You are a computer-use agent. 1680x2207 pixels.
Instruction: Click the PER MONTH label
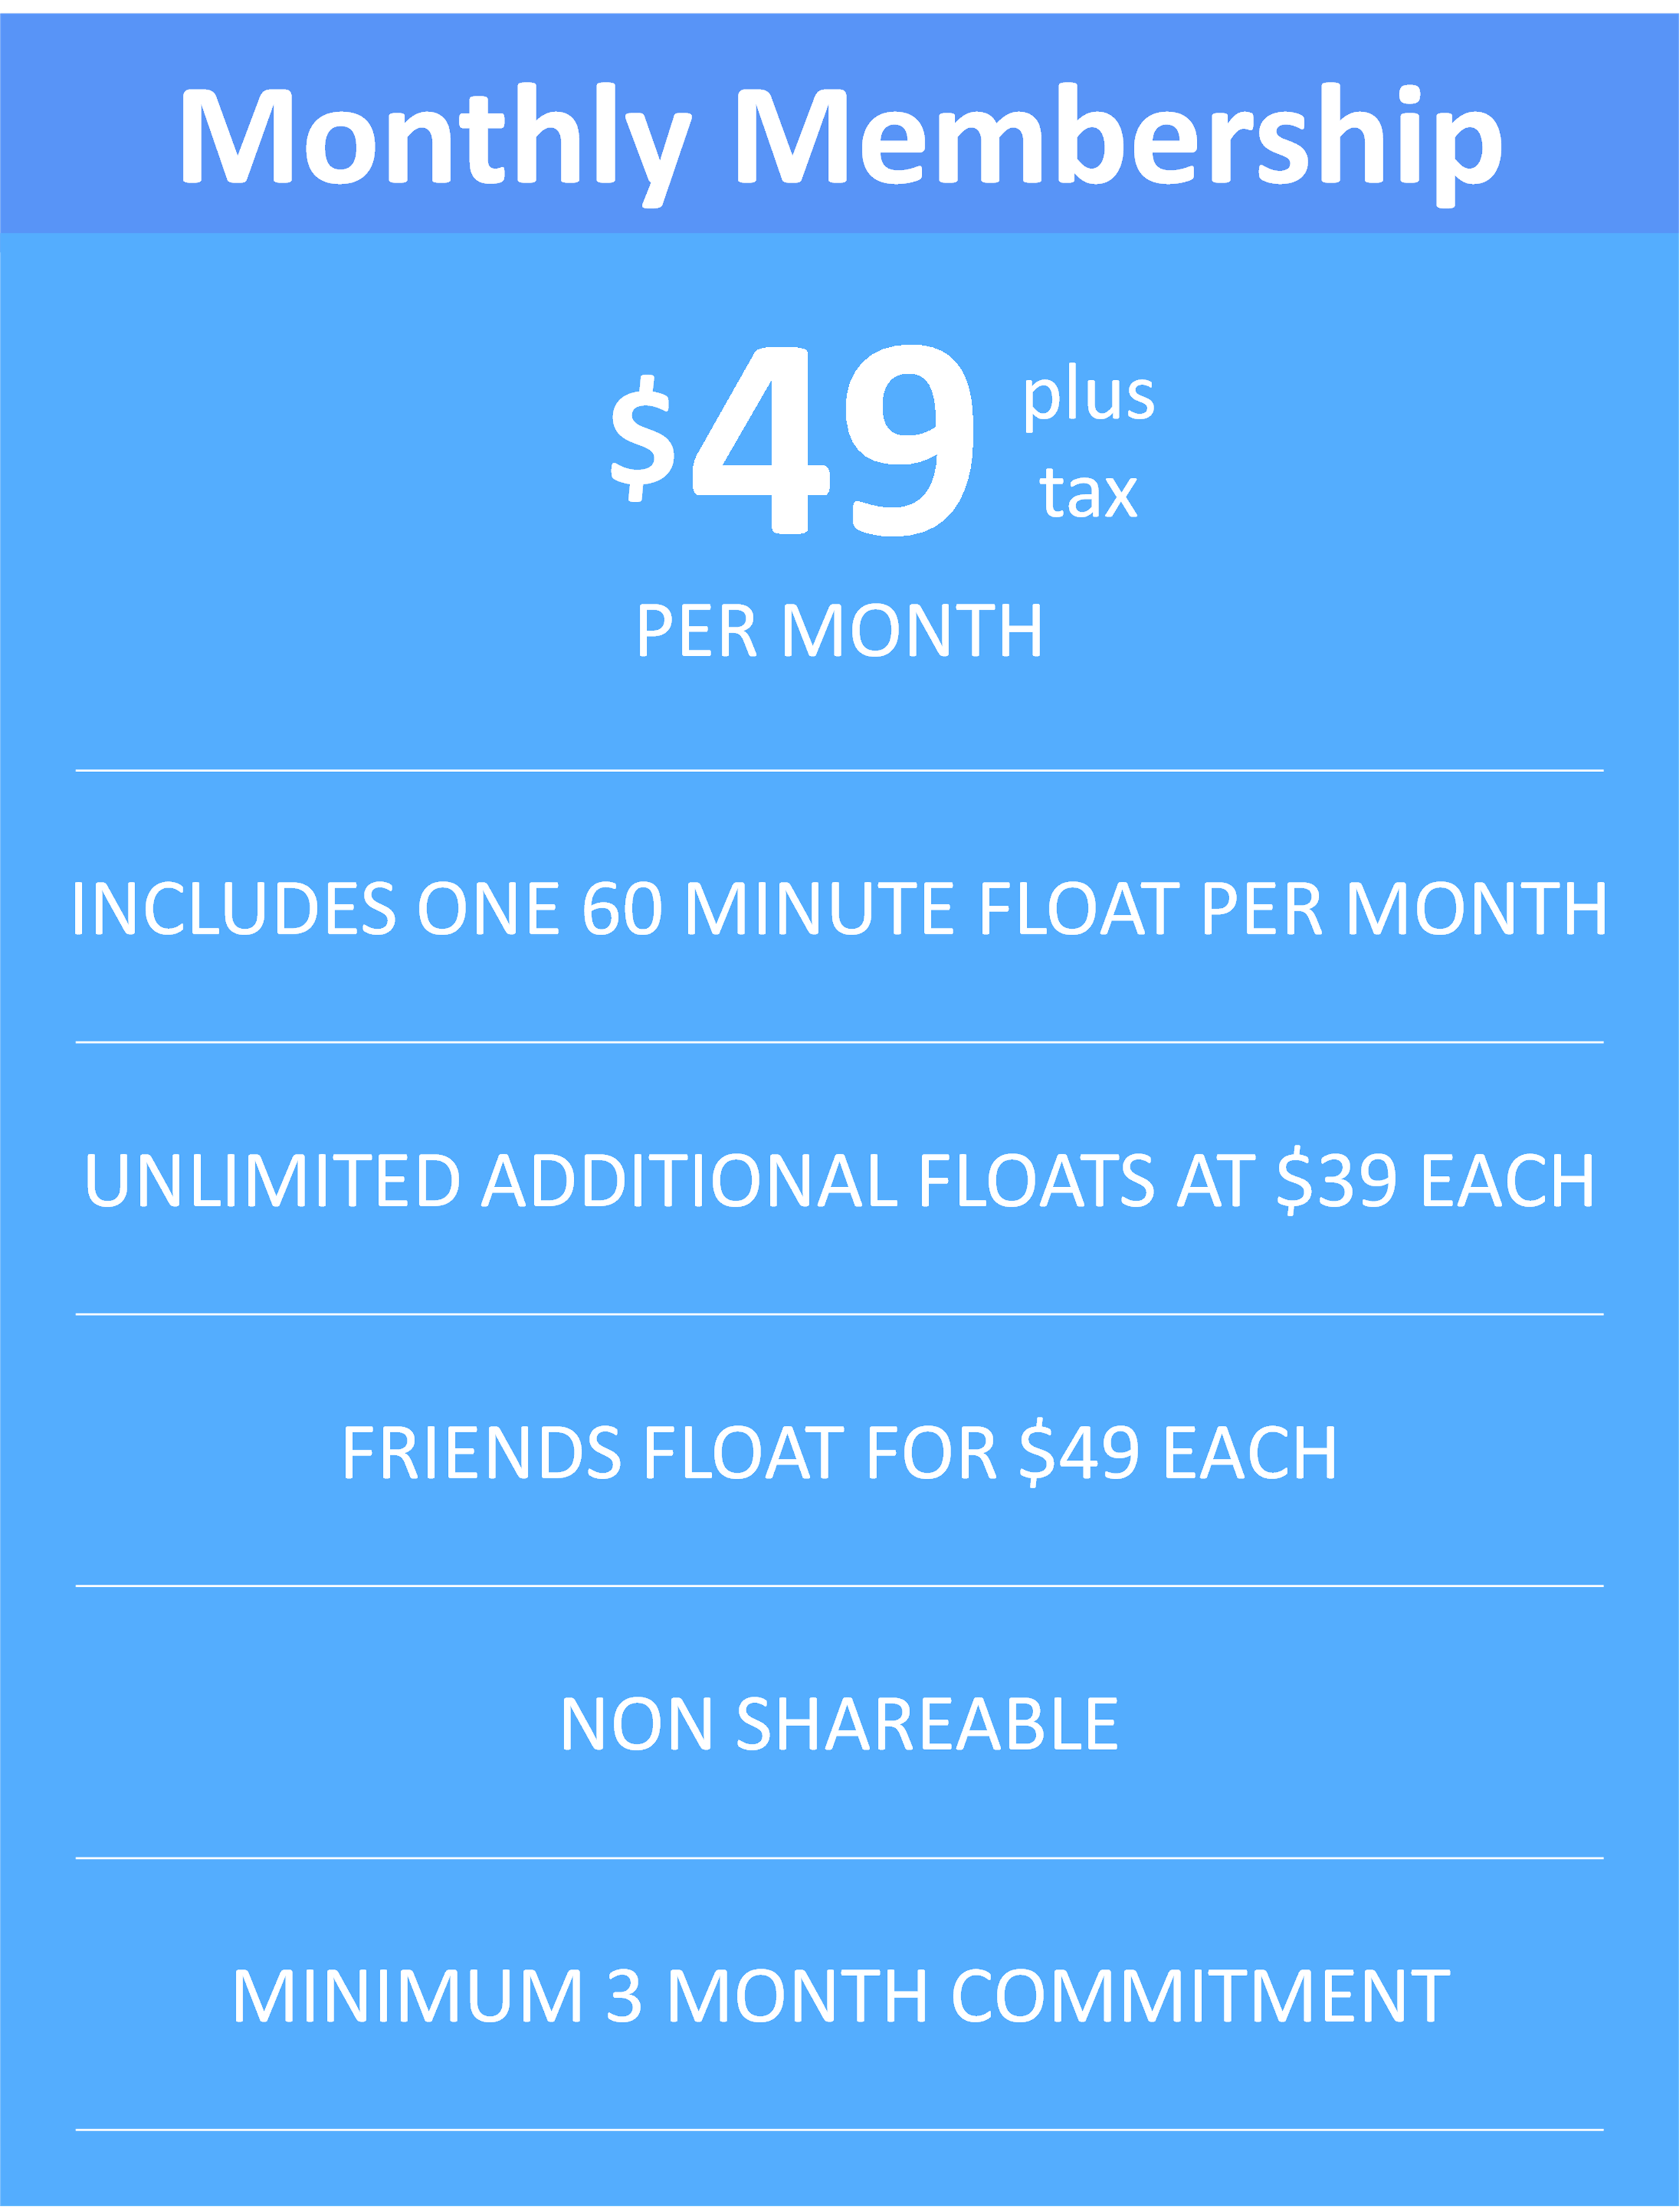tap(840, 631)
